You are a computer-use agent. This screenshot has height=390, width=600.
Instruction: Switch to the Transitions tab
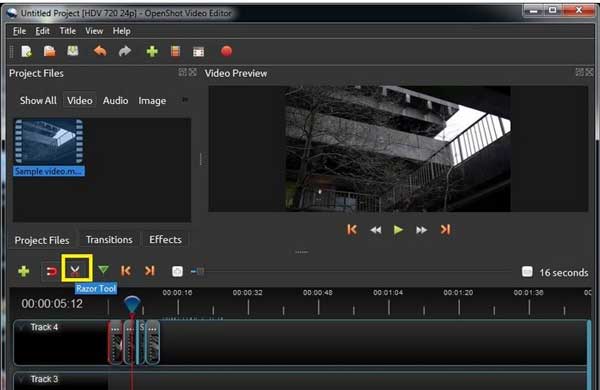pos(109,240)
